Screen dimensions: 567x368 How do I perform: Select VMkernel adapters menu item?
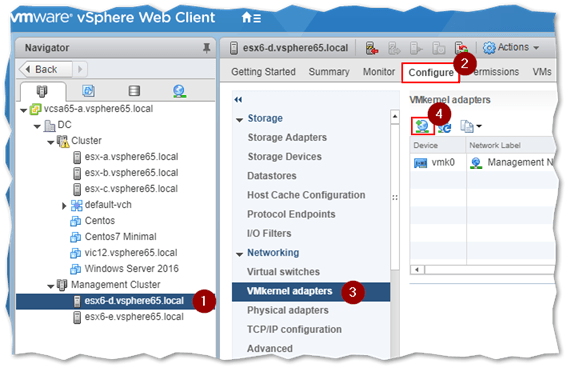311,291
